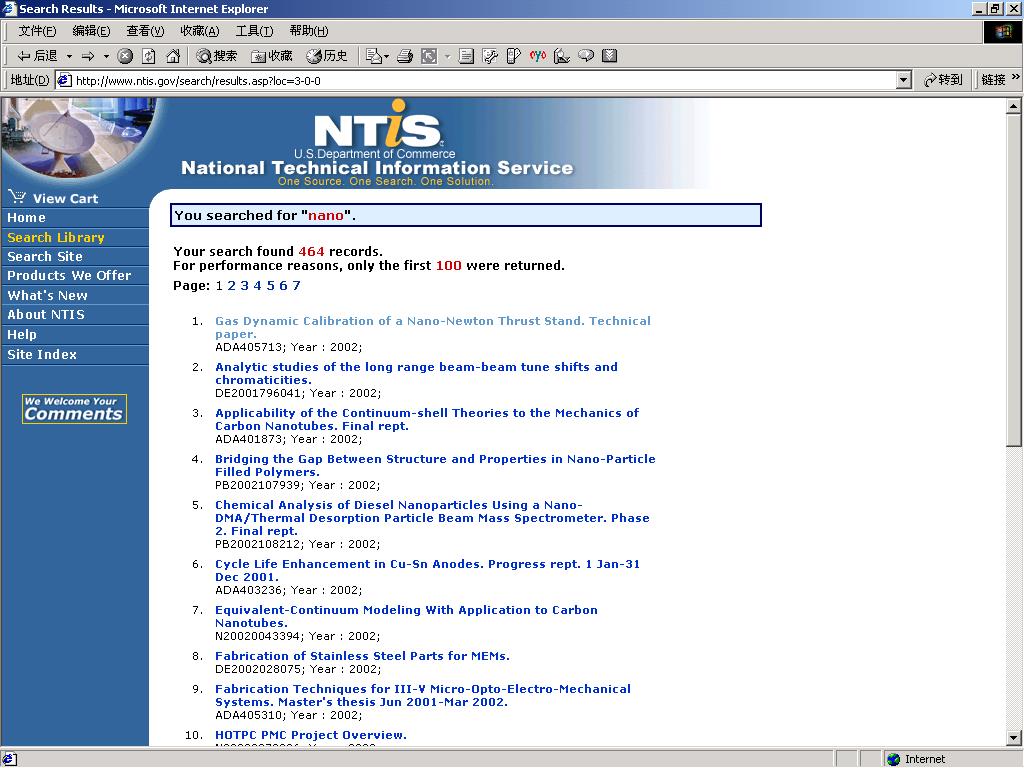Open Analytic studies of long range beam-beam result

tap(416, 374)
